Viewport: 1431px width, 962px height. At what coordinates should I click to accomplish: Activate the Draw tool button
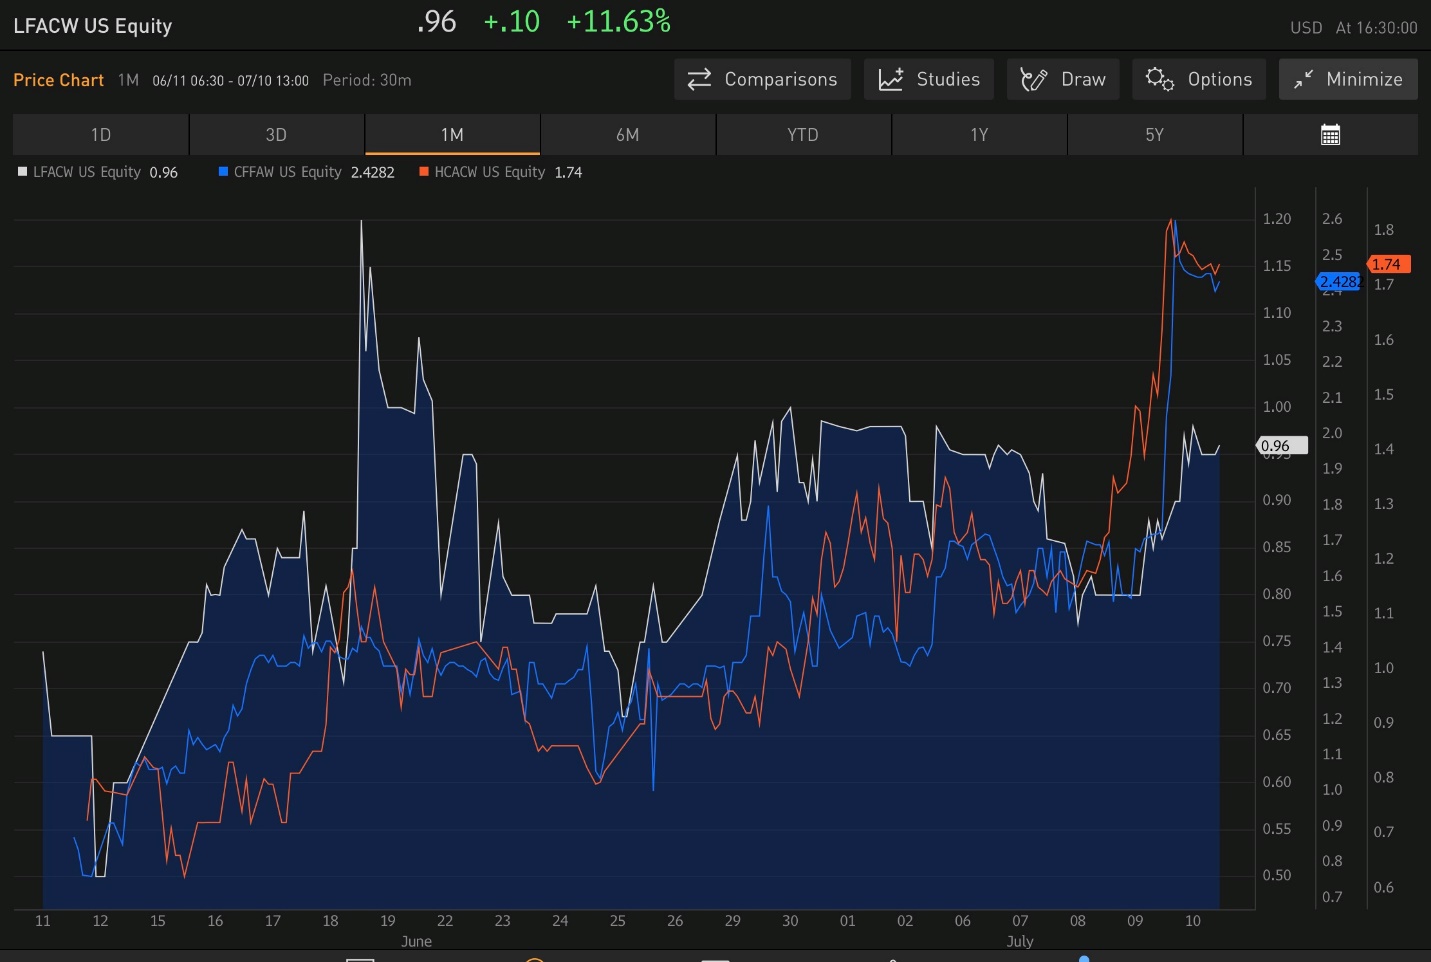pyautogui.click(x=1062, y=79)
